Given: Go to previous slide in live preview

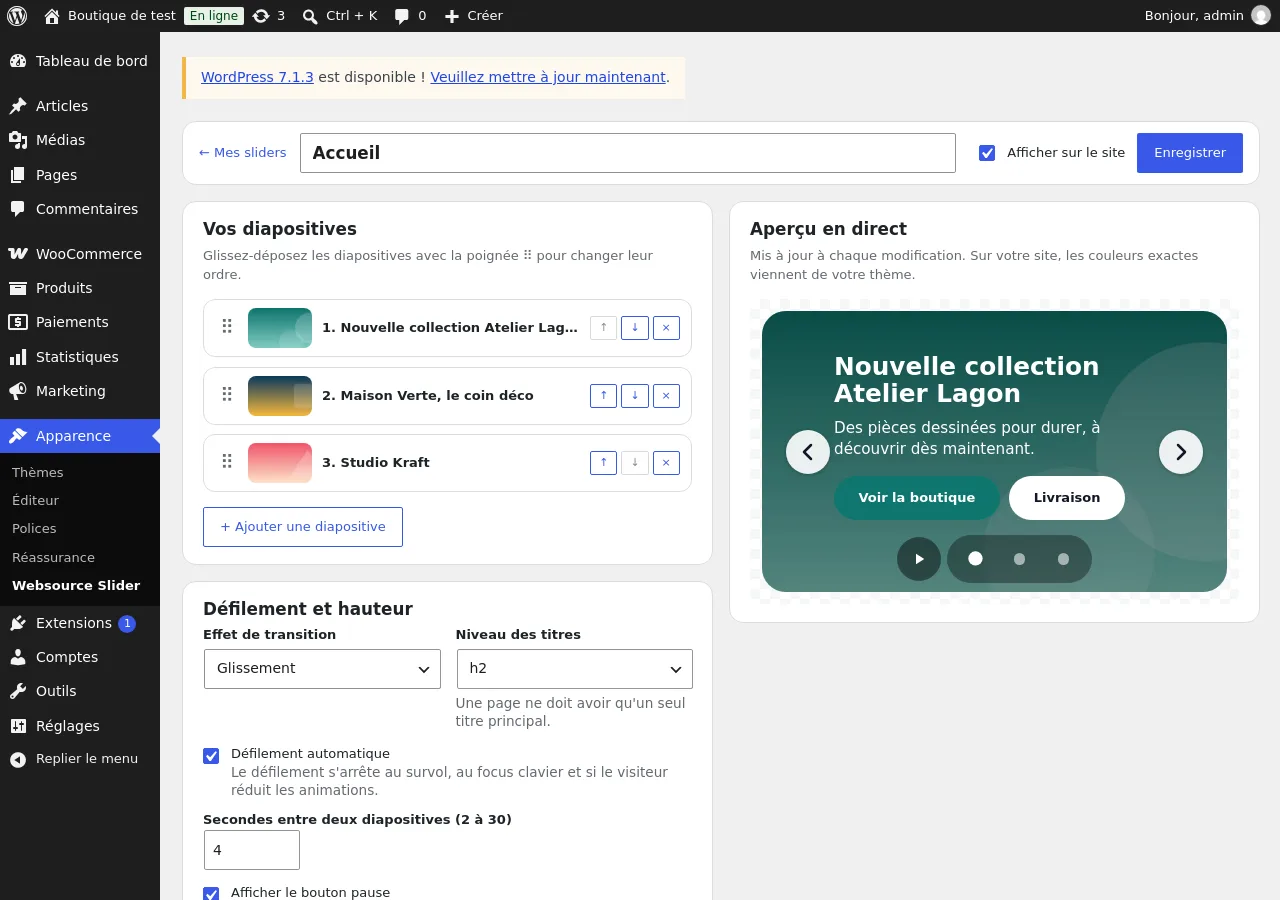Looking at the screenshot, I should click(x=808, y=452).
